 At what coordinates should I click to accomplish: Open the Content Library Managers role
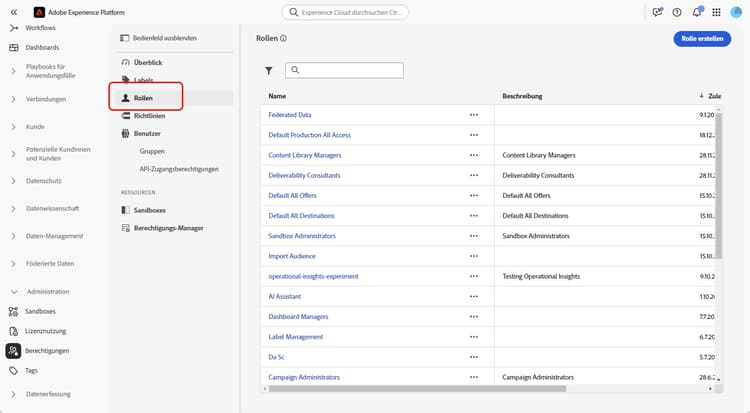click(305, 155)
